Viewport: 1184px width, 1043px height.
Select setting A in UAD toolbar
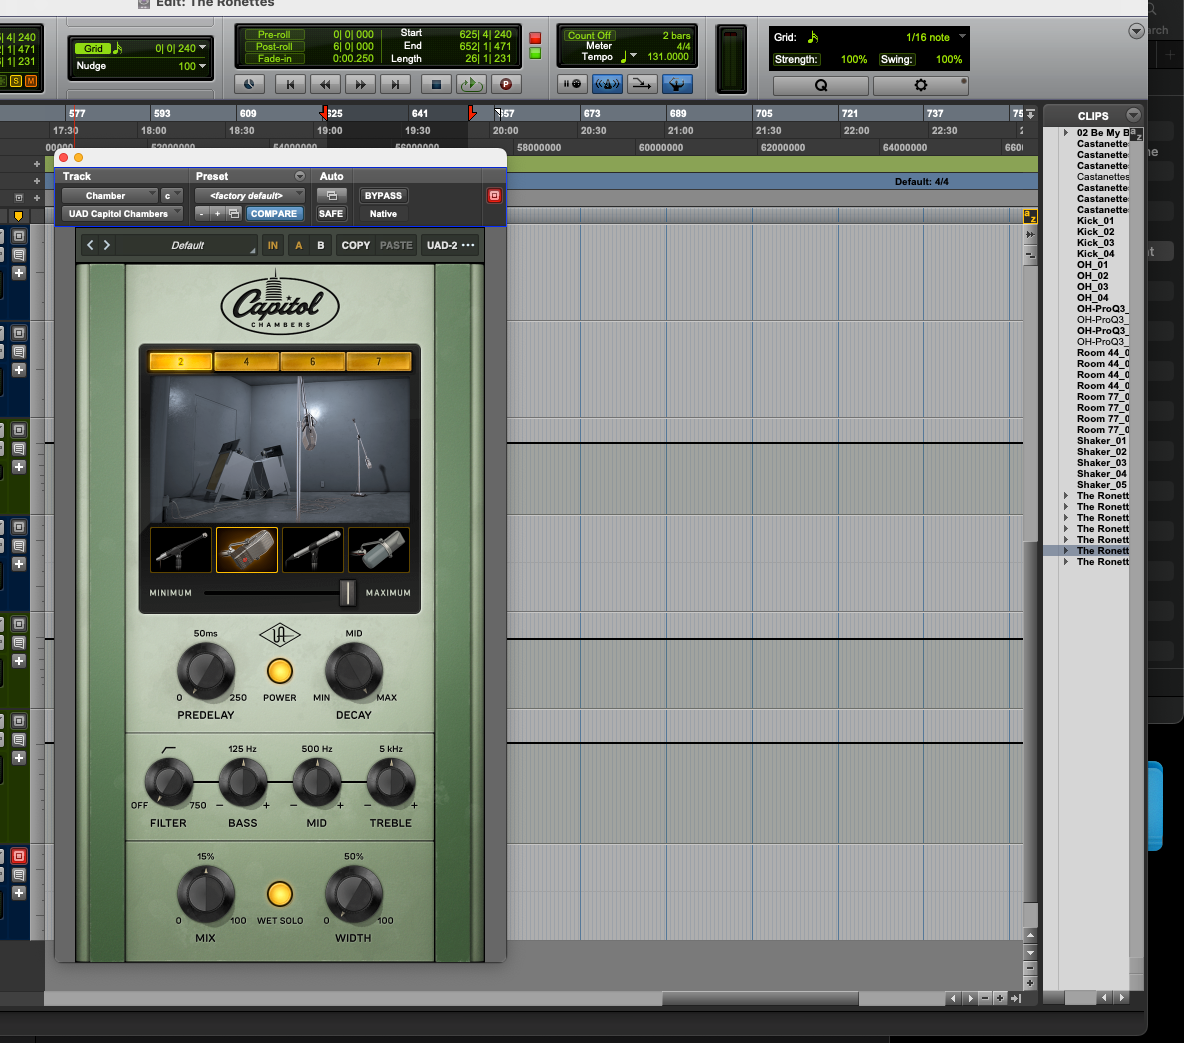(299, 245)
